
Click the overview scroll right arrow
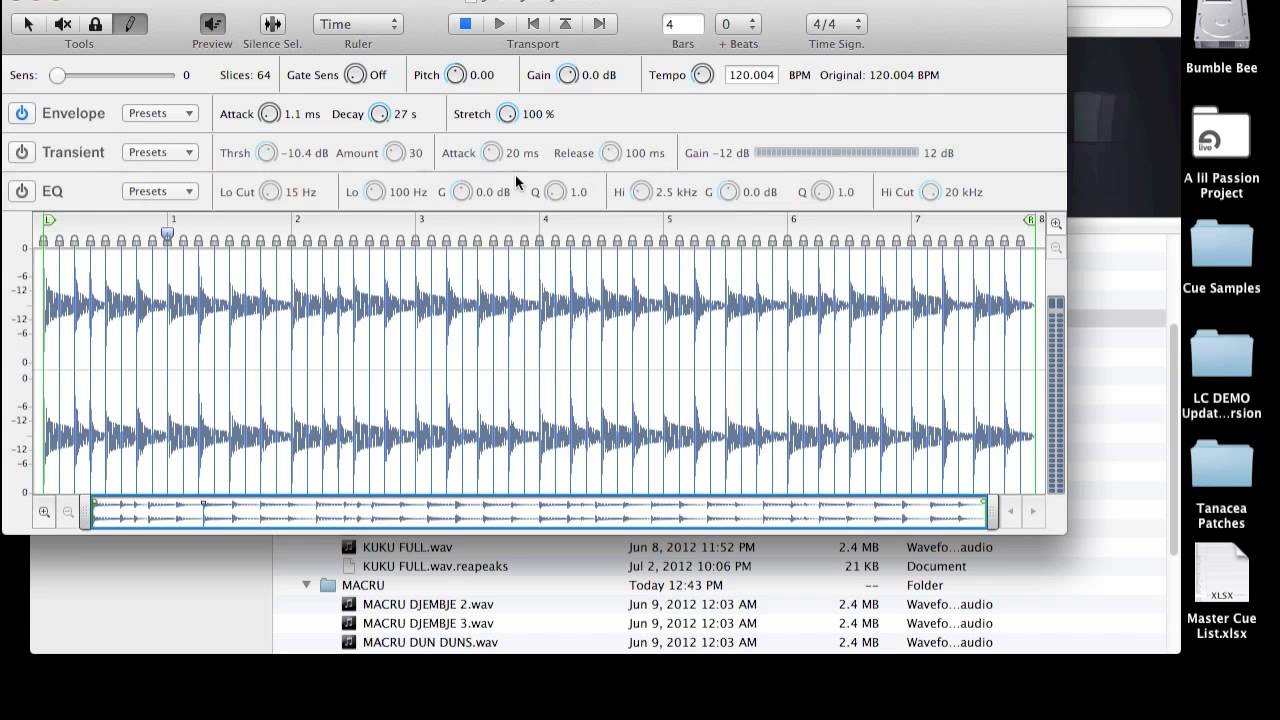pyautogui.click(x=1033, y=512)
